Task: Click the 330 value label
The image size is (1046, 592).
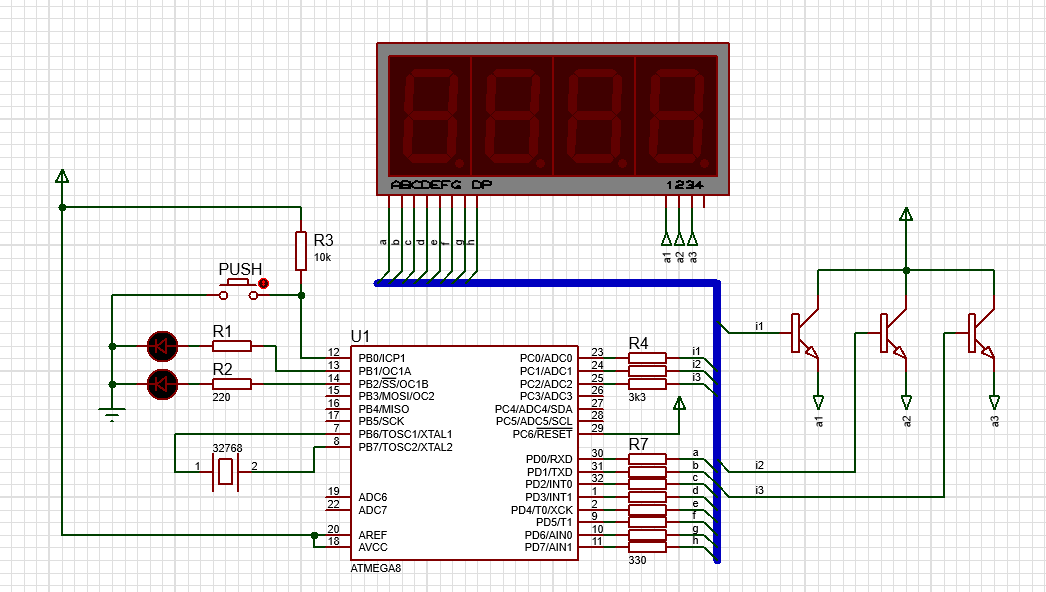Action: point(637,561)
